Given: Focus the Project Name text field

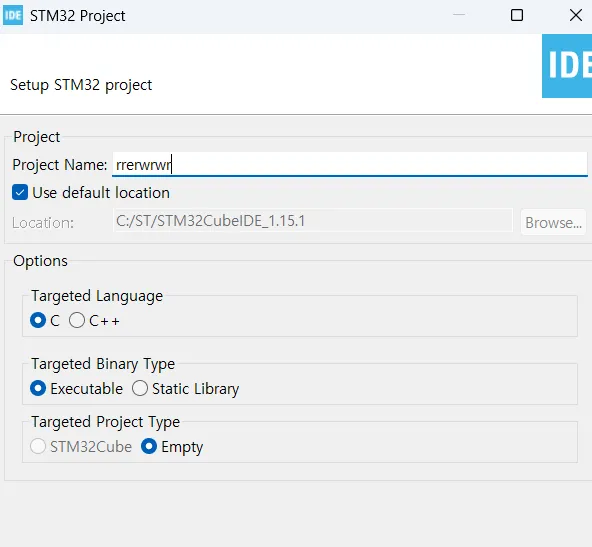Looking at the screenshot, I should coord(350,165).
